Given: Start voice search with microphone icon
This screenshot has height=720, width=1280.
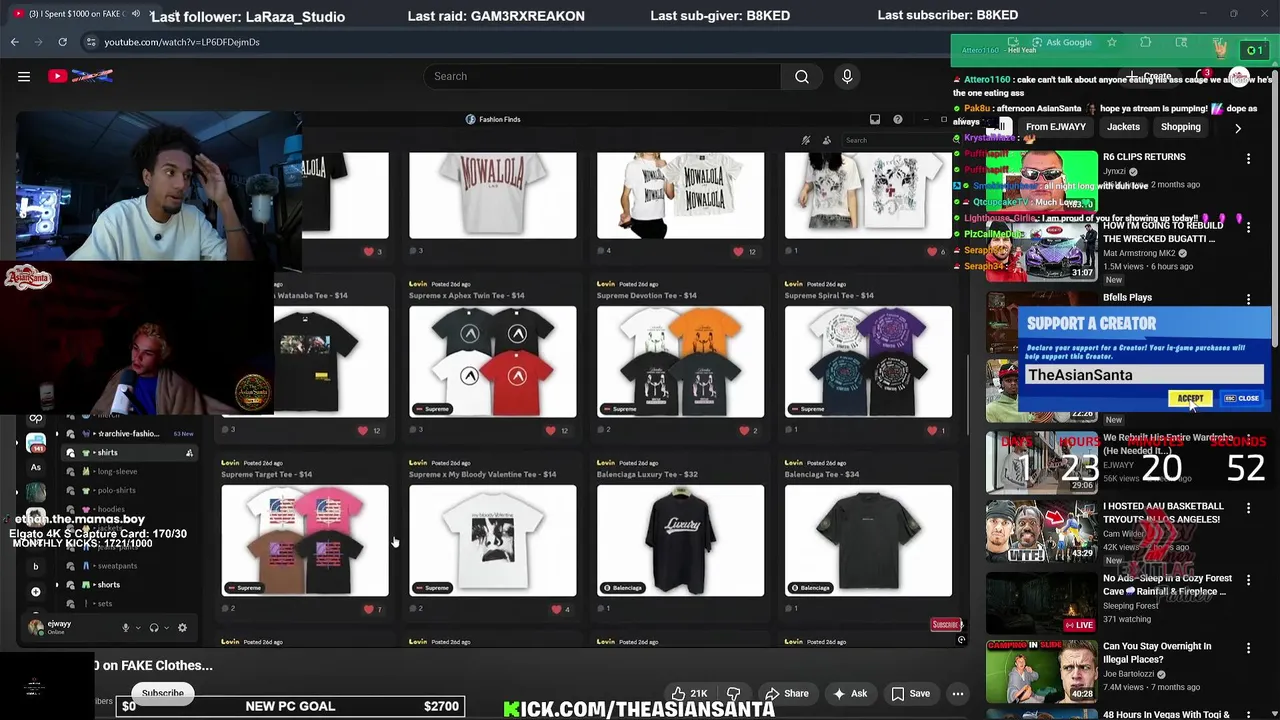Looking at the screenshot, I should click(847, 76).
